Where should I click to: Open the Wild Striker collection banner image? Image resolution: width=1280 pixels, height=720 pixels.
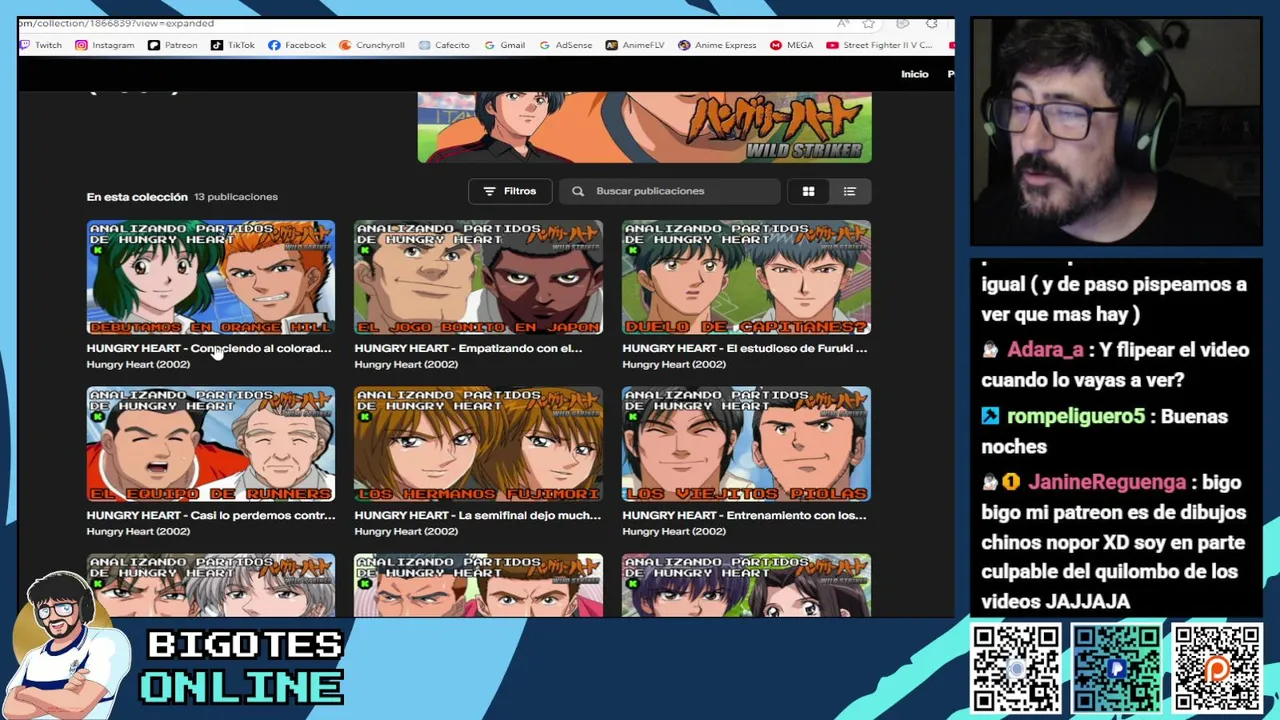point(644,127)
